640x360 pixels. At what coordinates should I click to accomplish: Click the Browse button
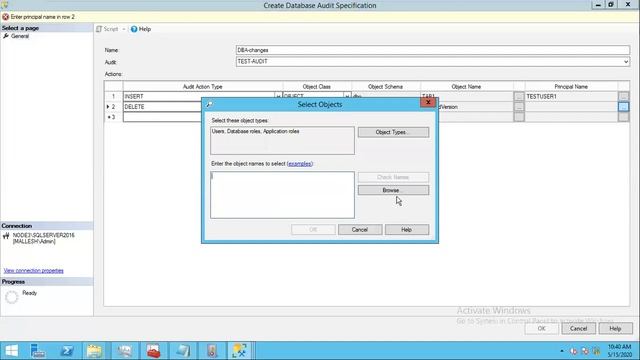point(393,190)
